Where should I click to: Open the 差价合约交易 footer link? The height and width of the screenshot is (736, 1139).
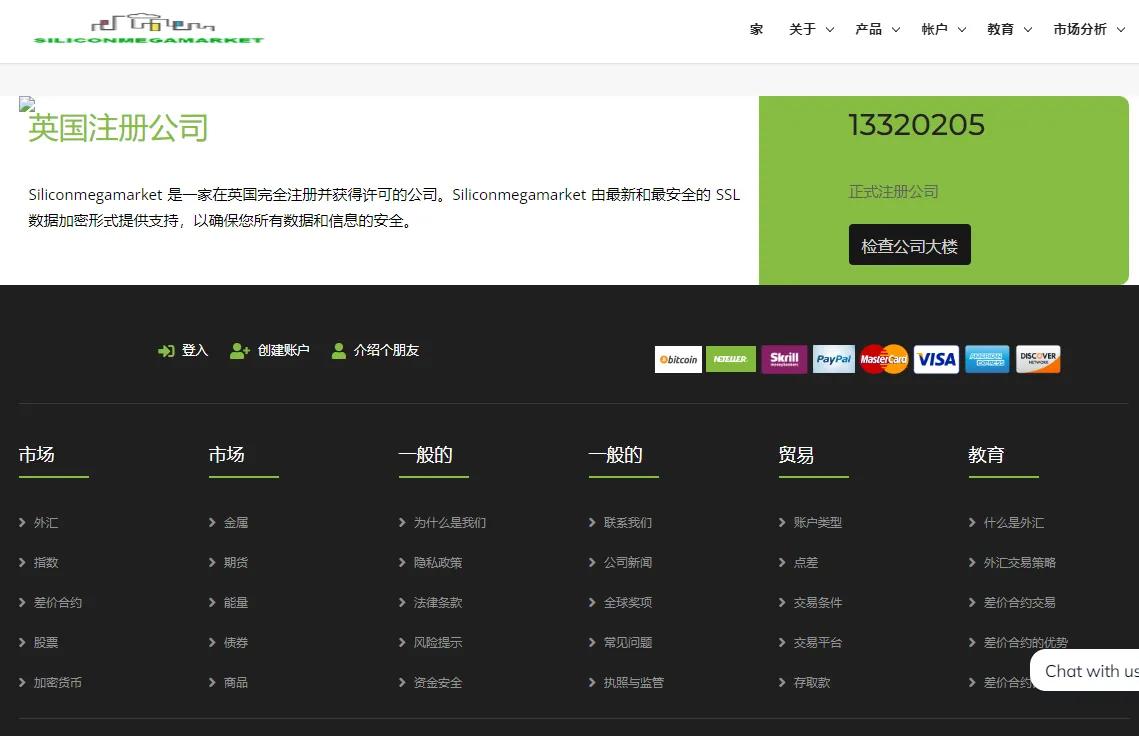pyautogui.click(x=1019, y=602)
